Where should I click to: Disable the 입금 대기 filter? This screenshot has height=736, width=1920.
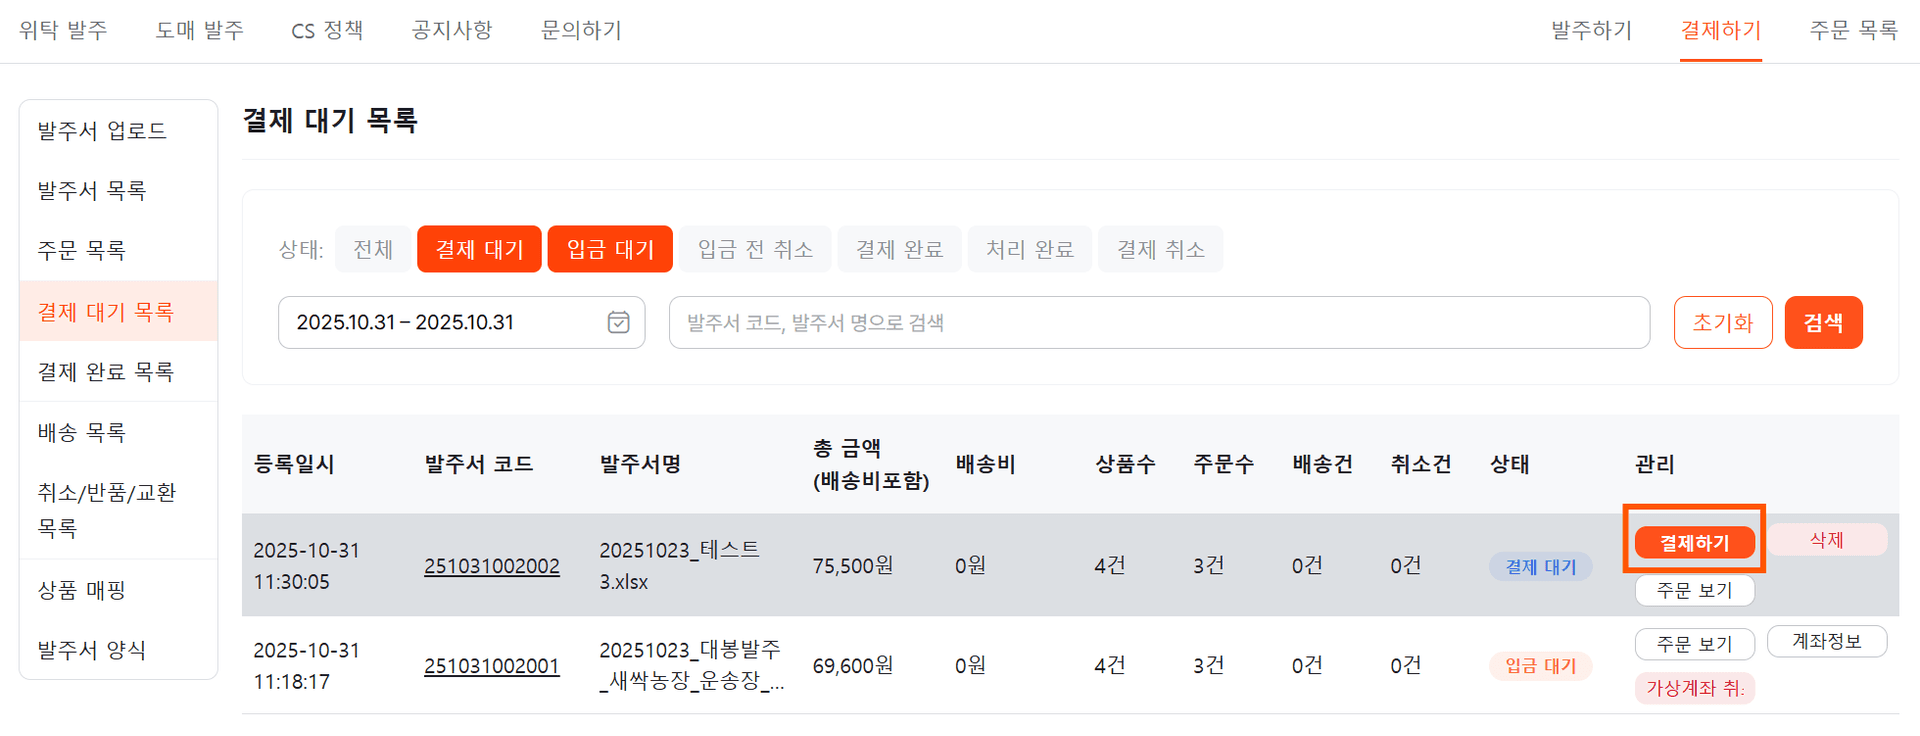[609, 248]
